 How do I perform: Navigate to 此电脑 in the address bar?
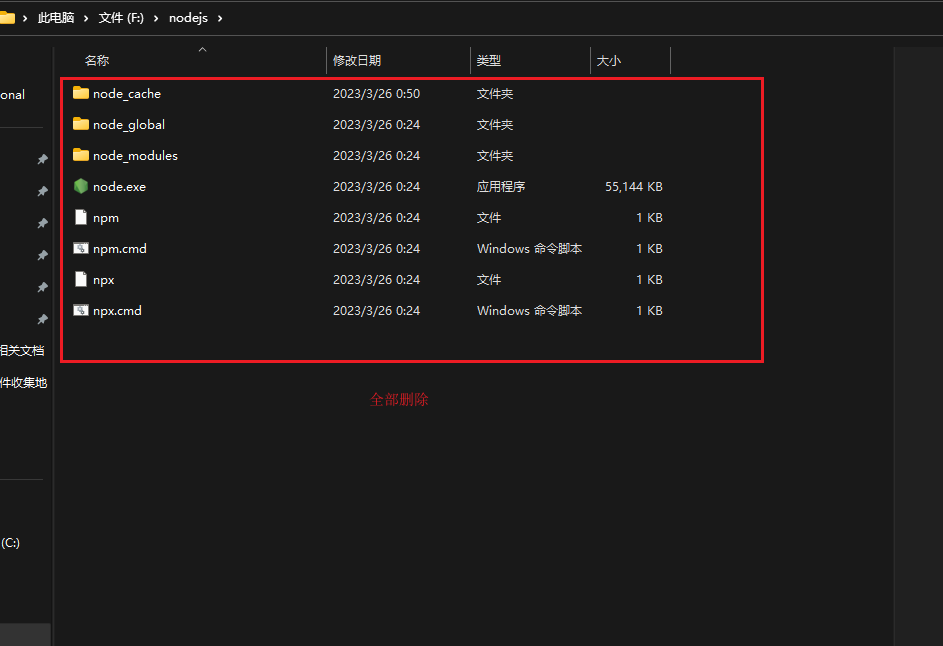point(56,18)
